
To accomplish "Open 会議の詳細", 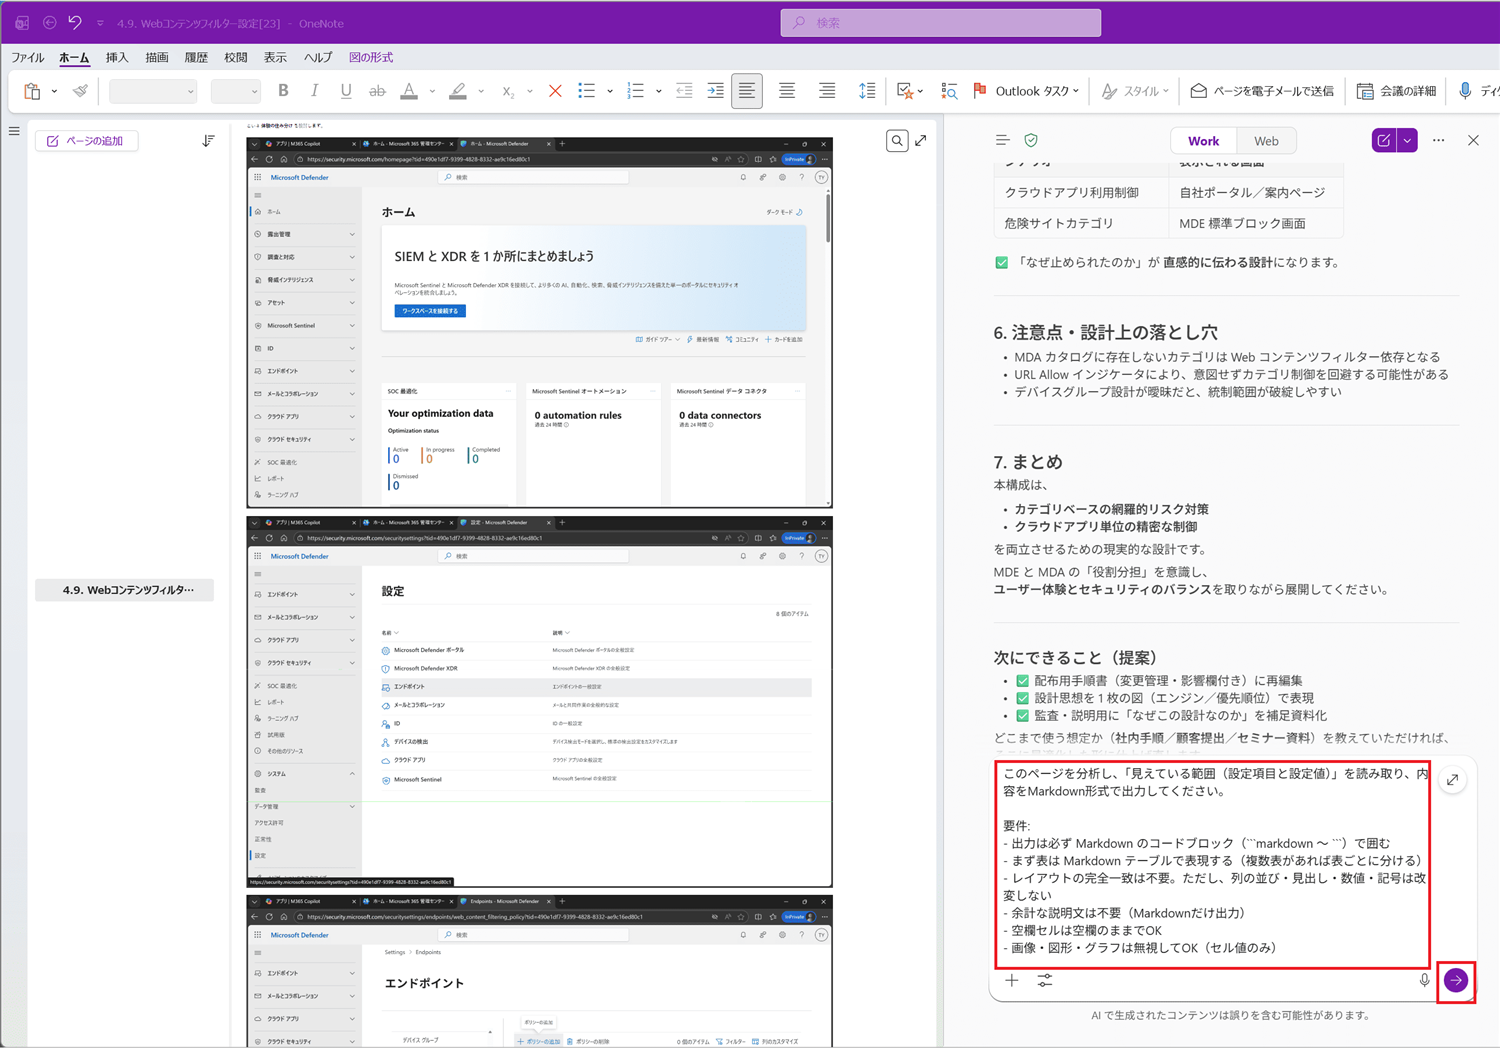I will [x=1396, y=91].
